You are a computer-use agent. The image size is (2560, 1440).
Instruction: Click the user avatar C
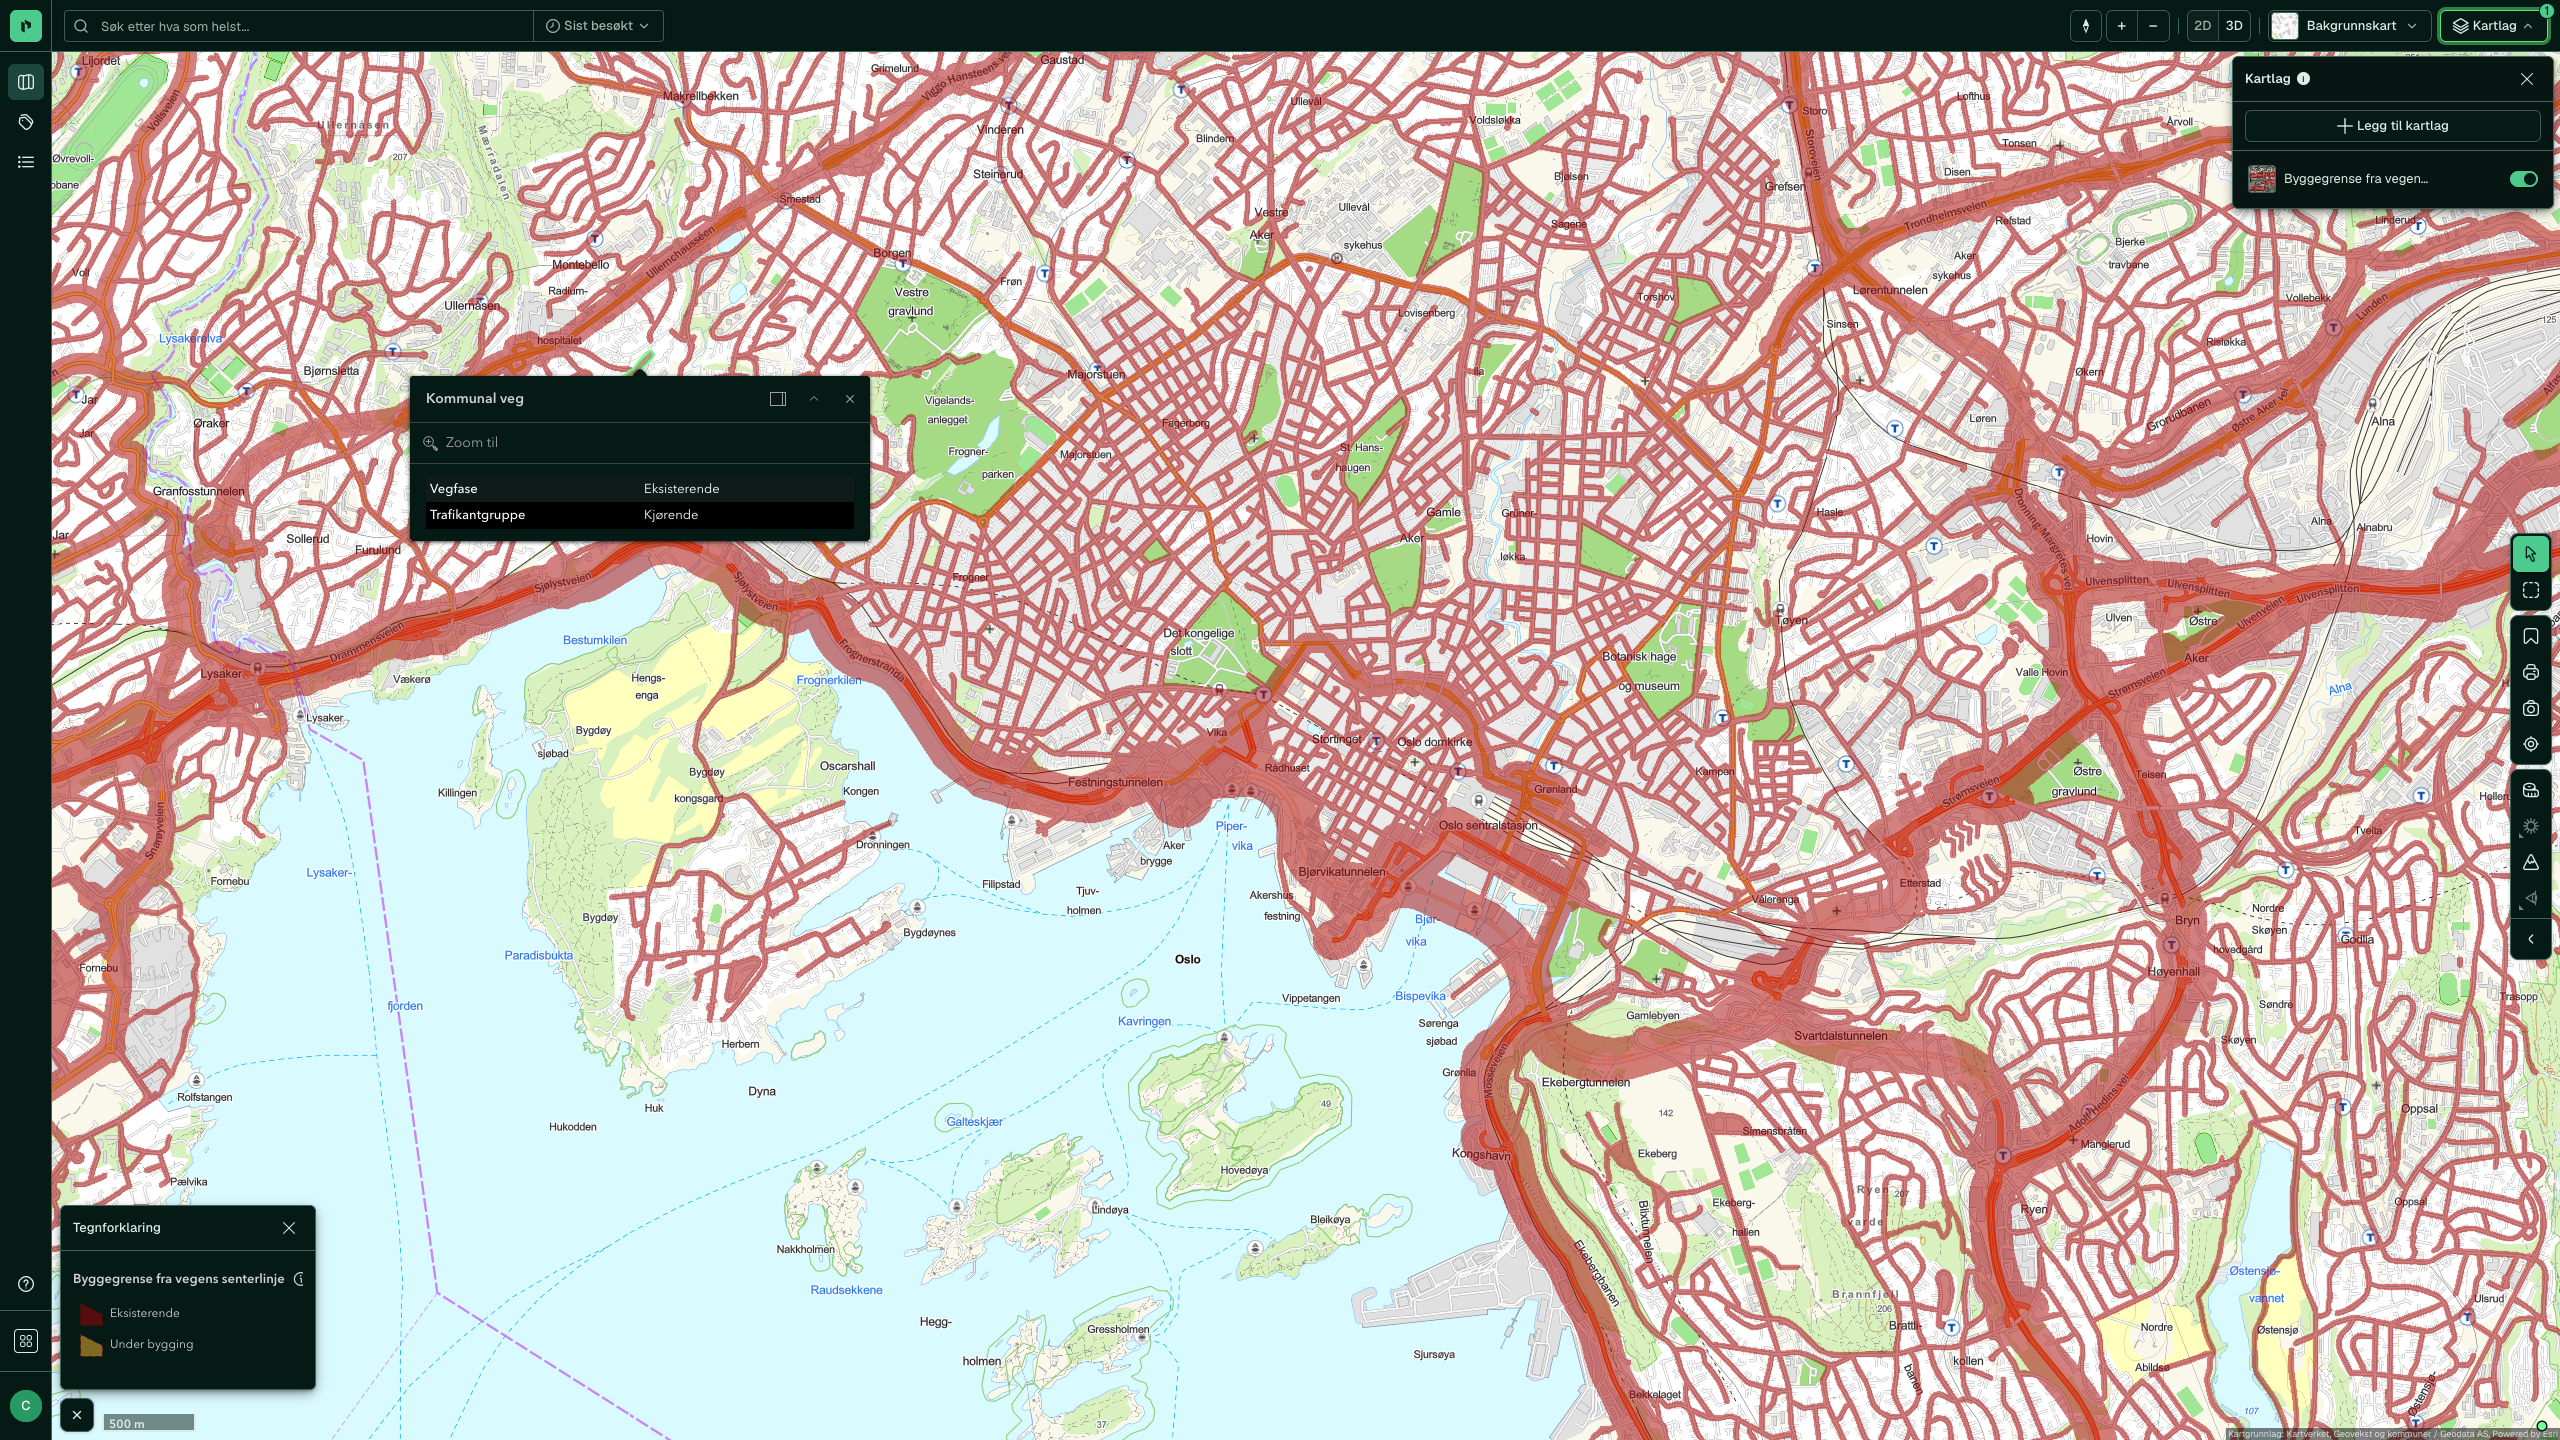pyautogui.click(x=26, y=1405)
